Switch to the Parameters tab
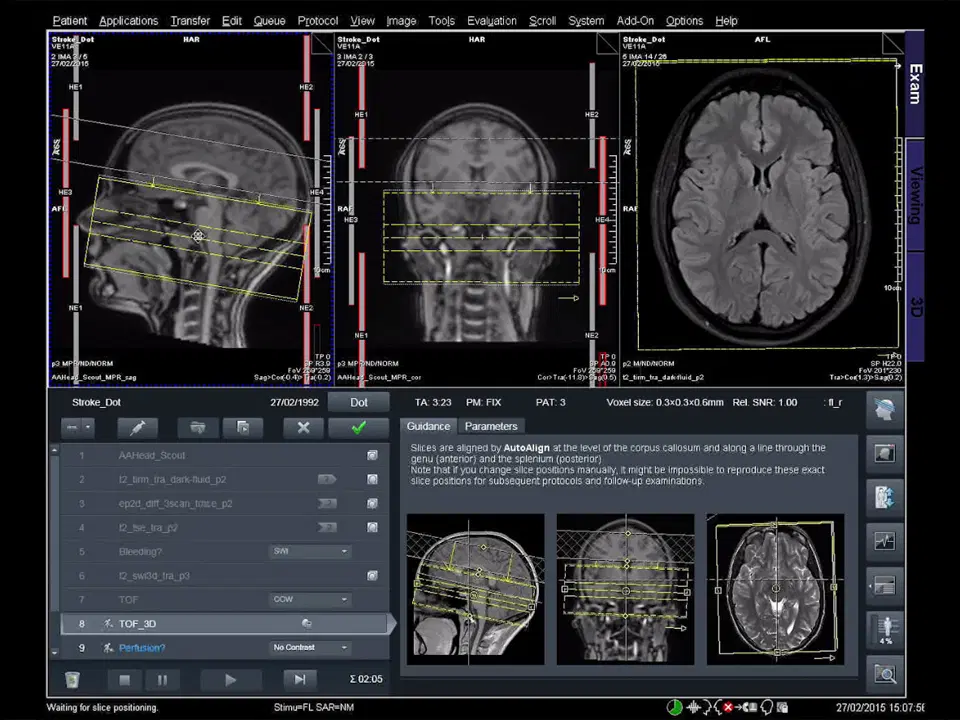 point(491,426)
